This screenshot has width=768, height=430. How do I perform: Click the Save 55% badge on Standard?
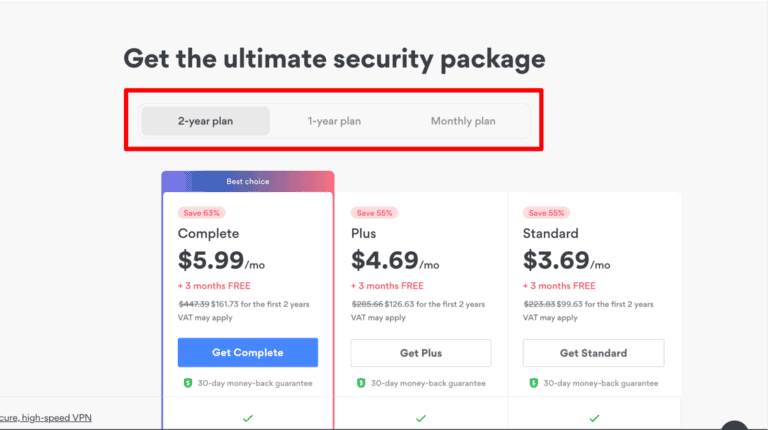[548, 213]
